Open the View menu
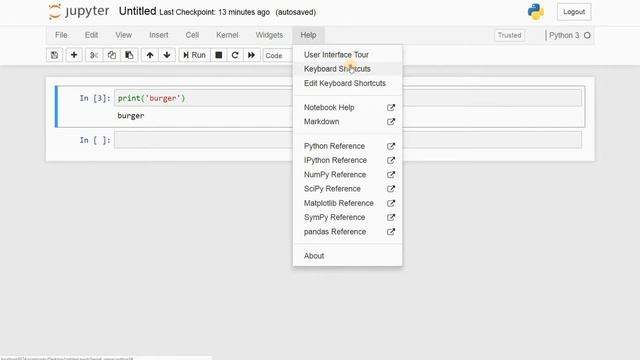The height and width of the screenshot is (360, 640). coord(123,35)
